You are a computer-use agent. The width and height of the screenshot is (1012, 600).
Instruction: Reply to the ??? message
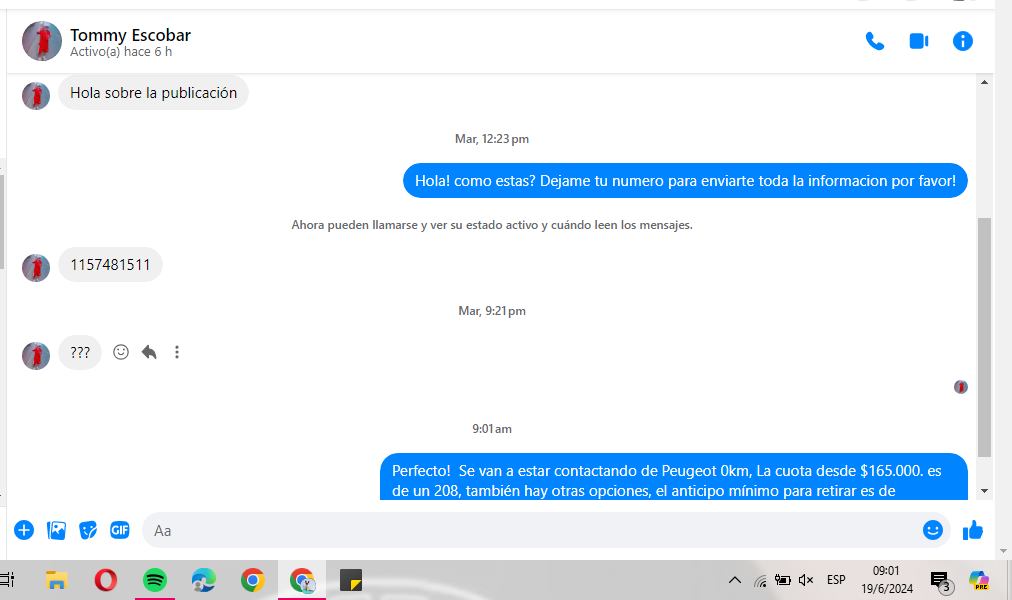(x=149, y=352)
